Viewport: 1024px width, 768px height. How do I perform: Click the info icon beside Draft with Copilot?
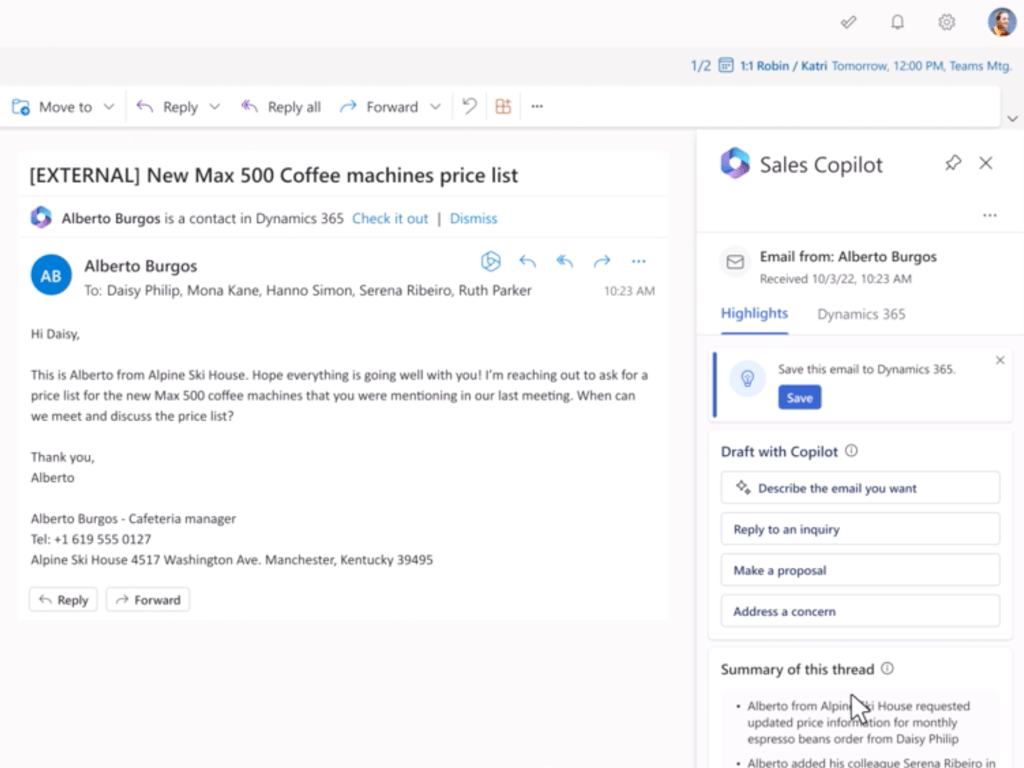click(851, 451)
